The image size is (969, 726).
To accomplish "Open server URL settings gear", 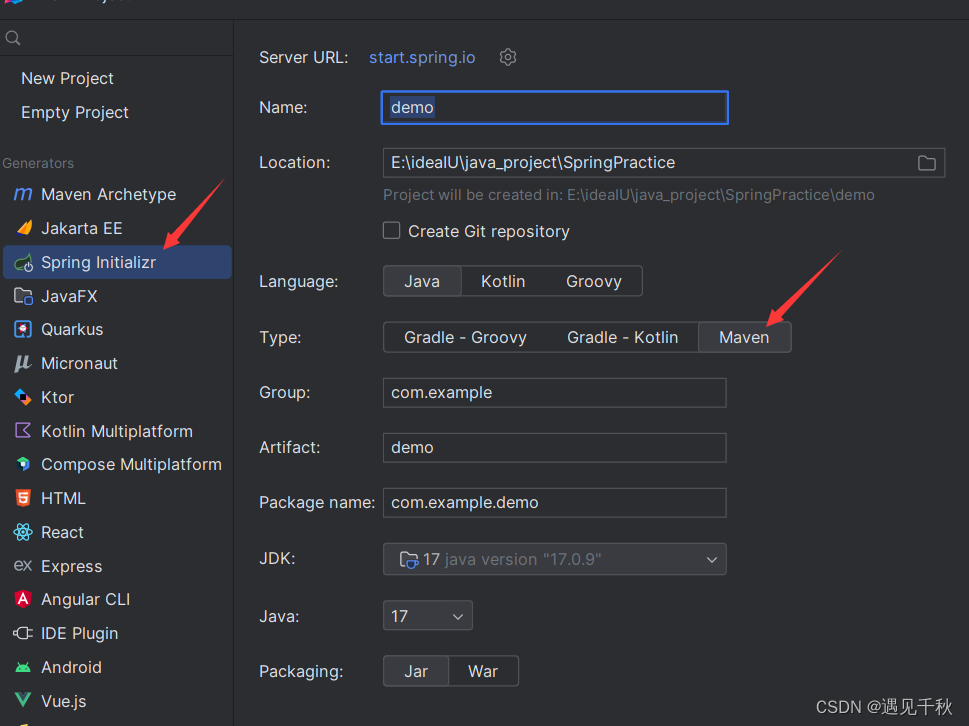I will (x=507, y=57).
